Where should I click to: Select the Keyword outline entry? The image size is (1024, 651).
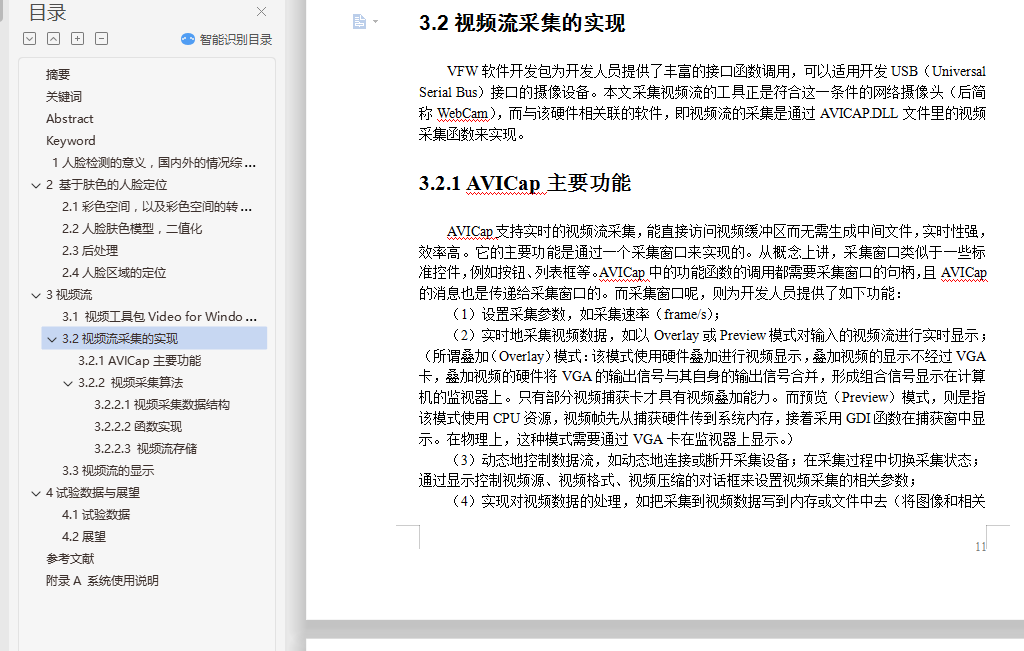coord(71,141)
